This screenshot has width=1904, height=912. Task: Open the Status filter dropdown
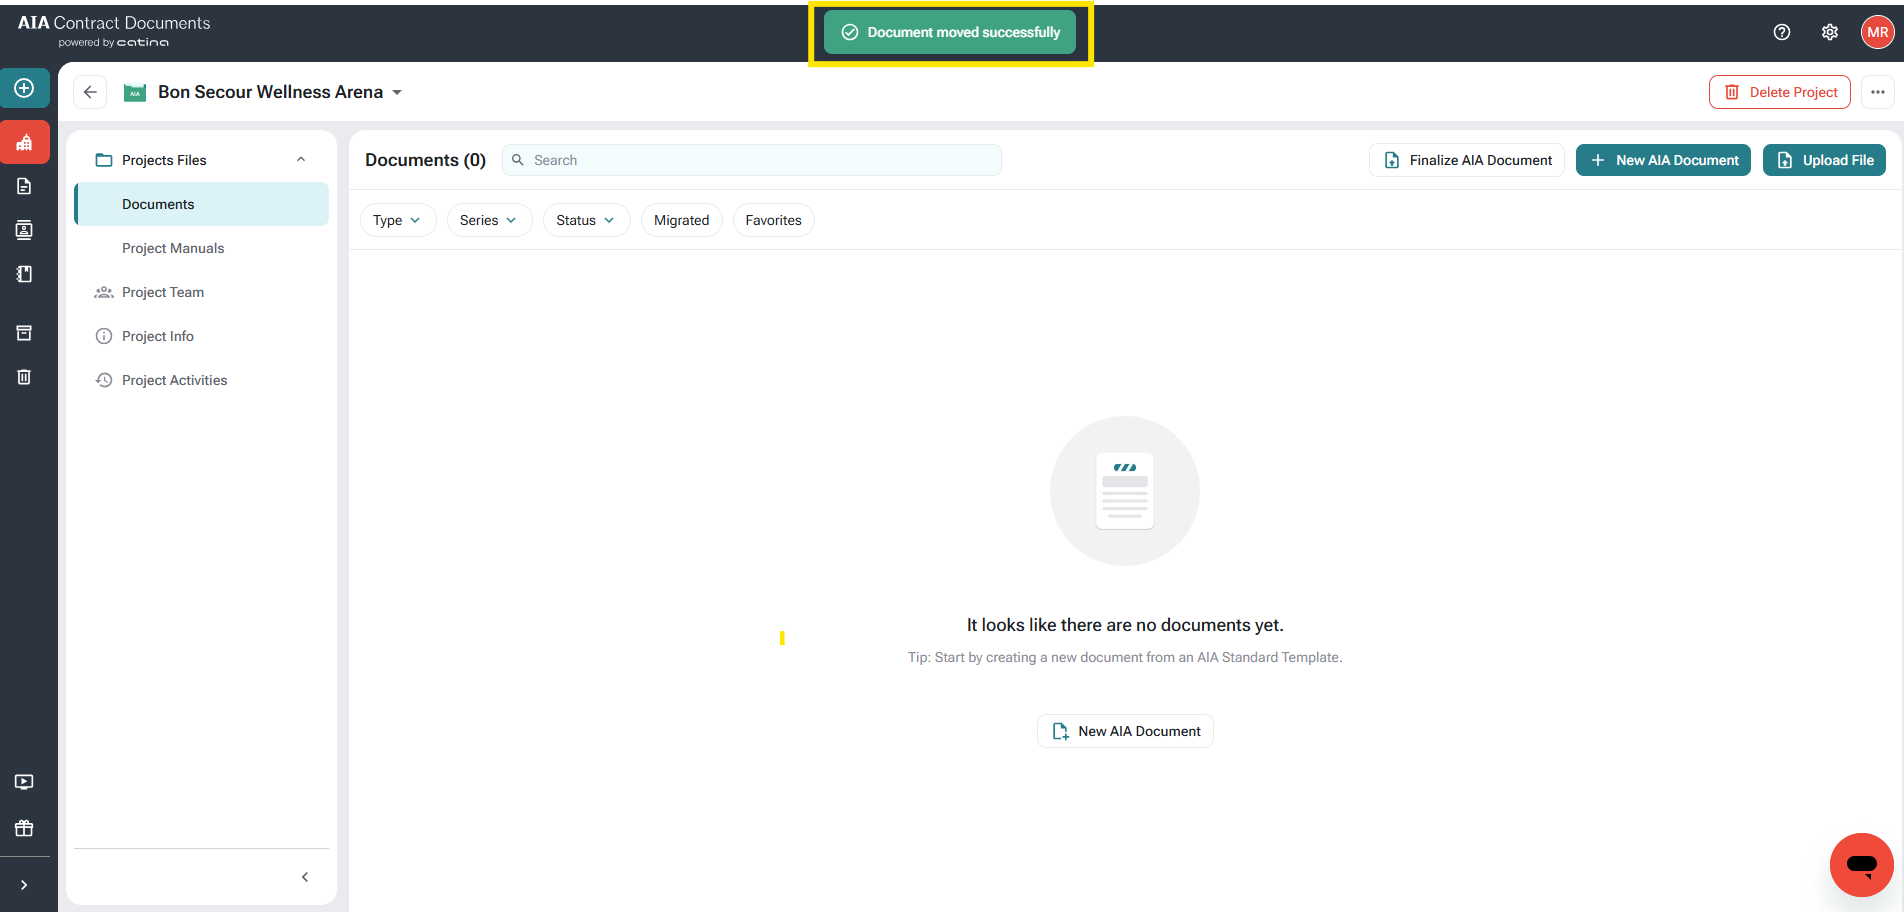pyautogui.click(x=585, y=220)
